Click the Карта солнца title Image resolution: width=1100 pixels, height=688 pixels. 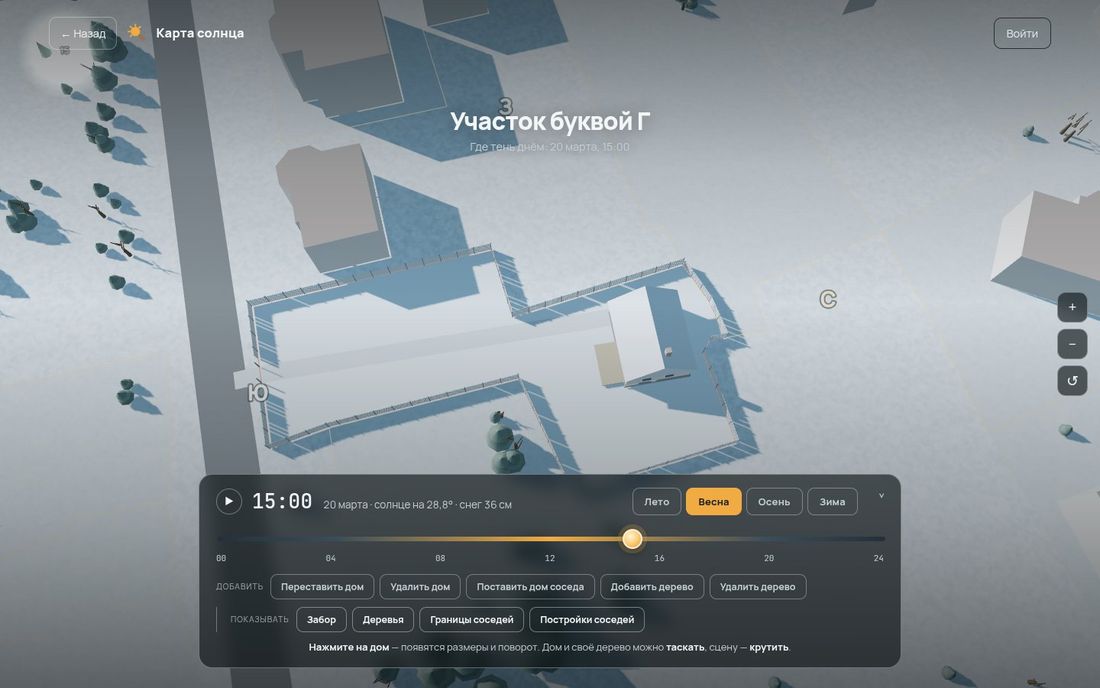coord(200,33)
